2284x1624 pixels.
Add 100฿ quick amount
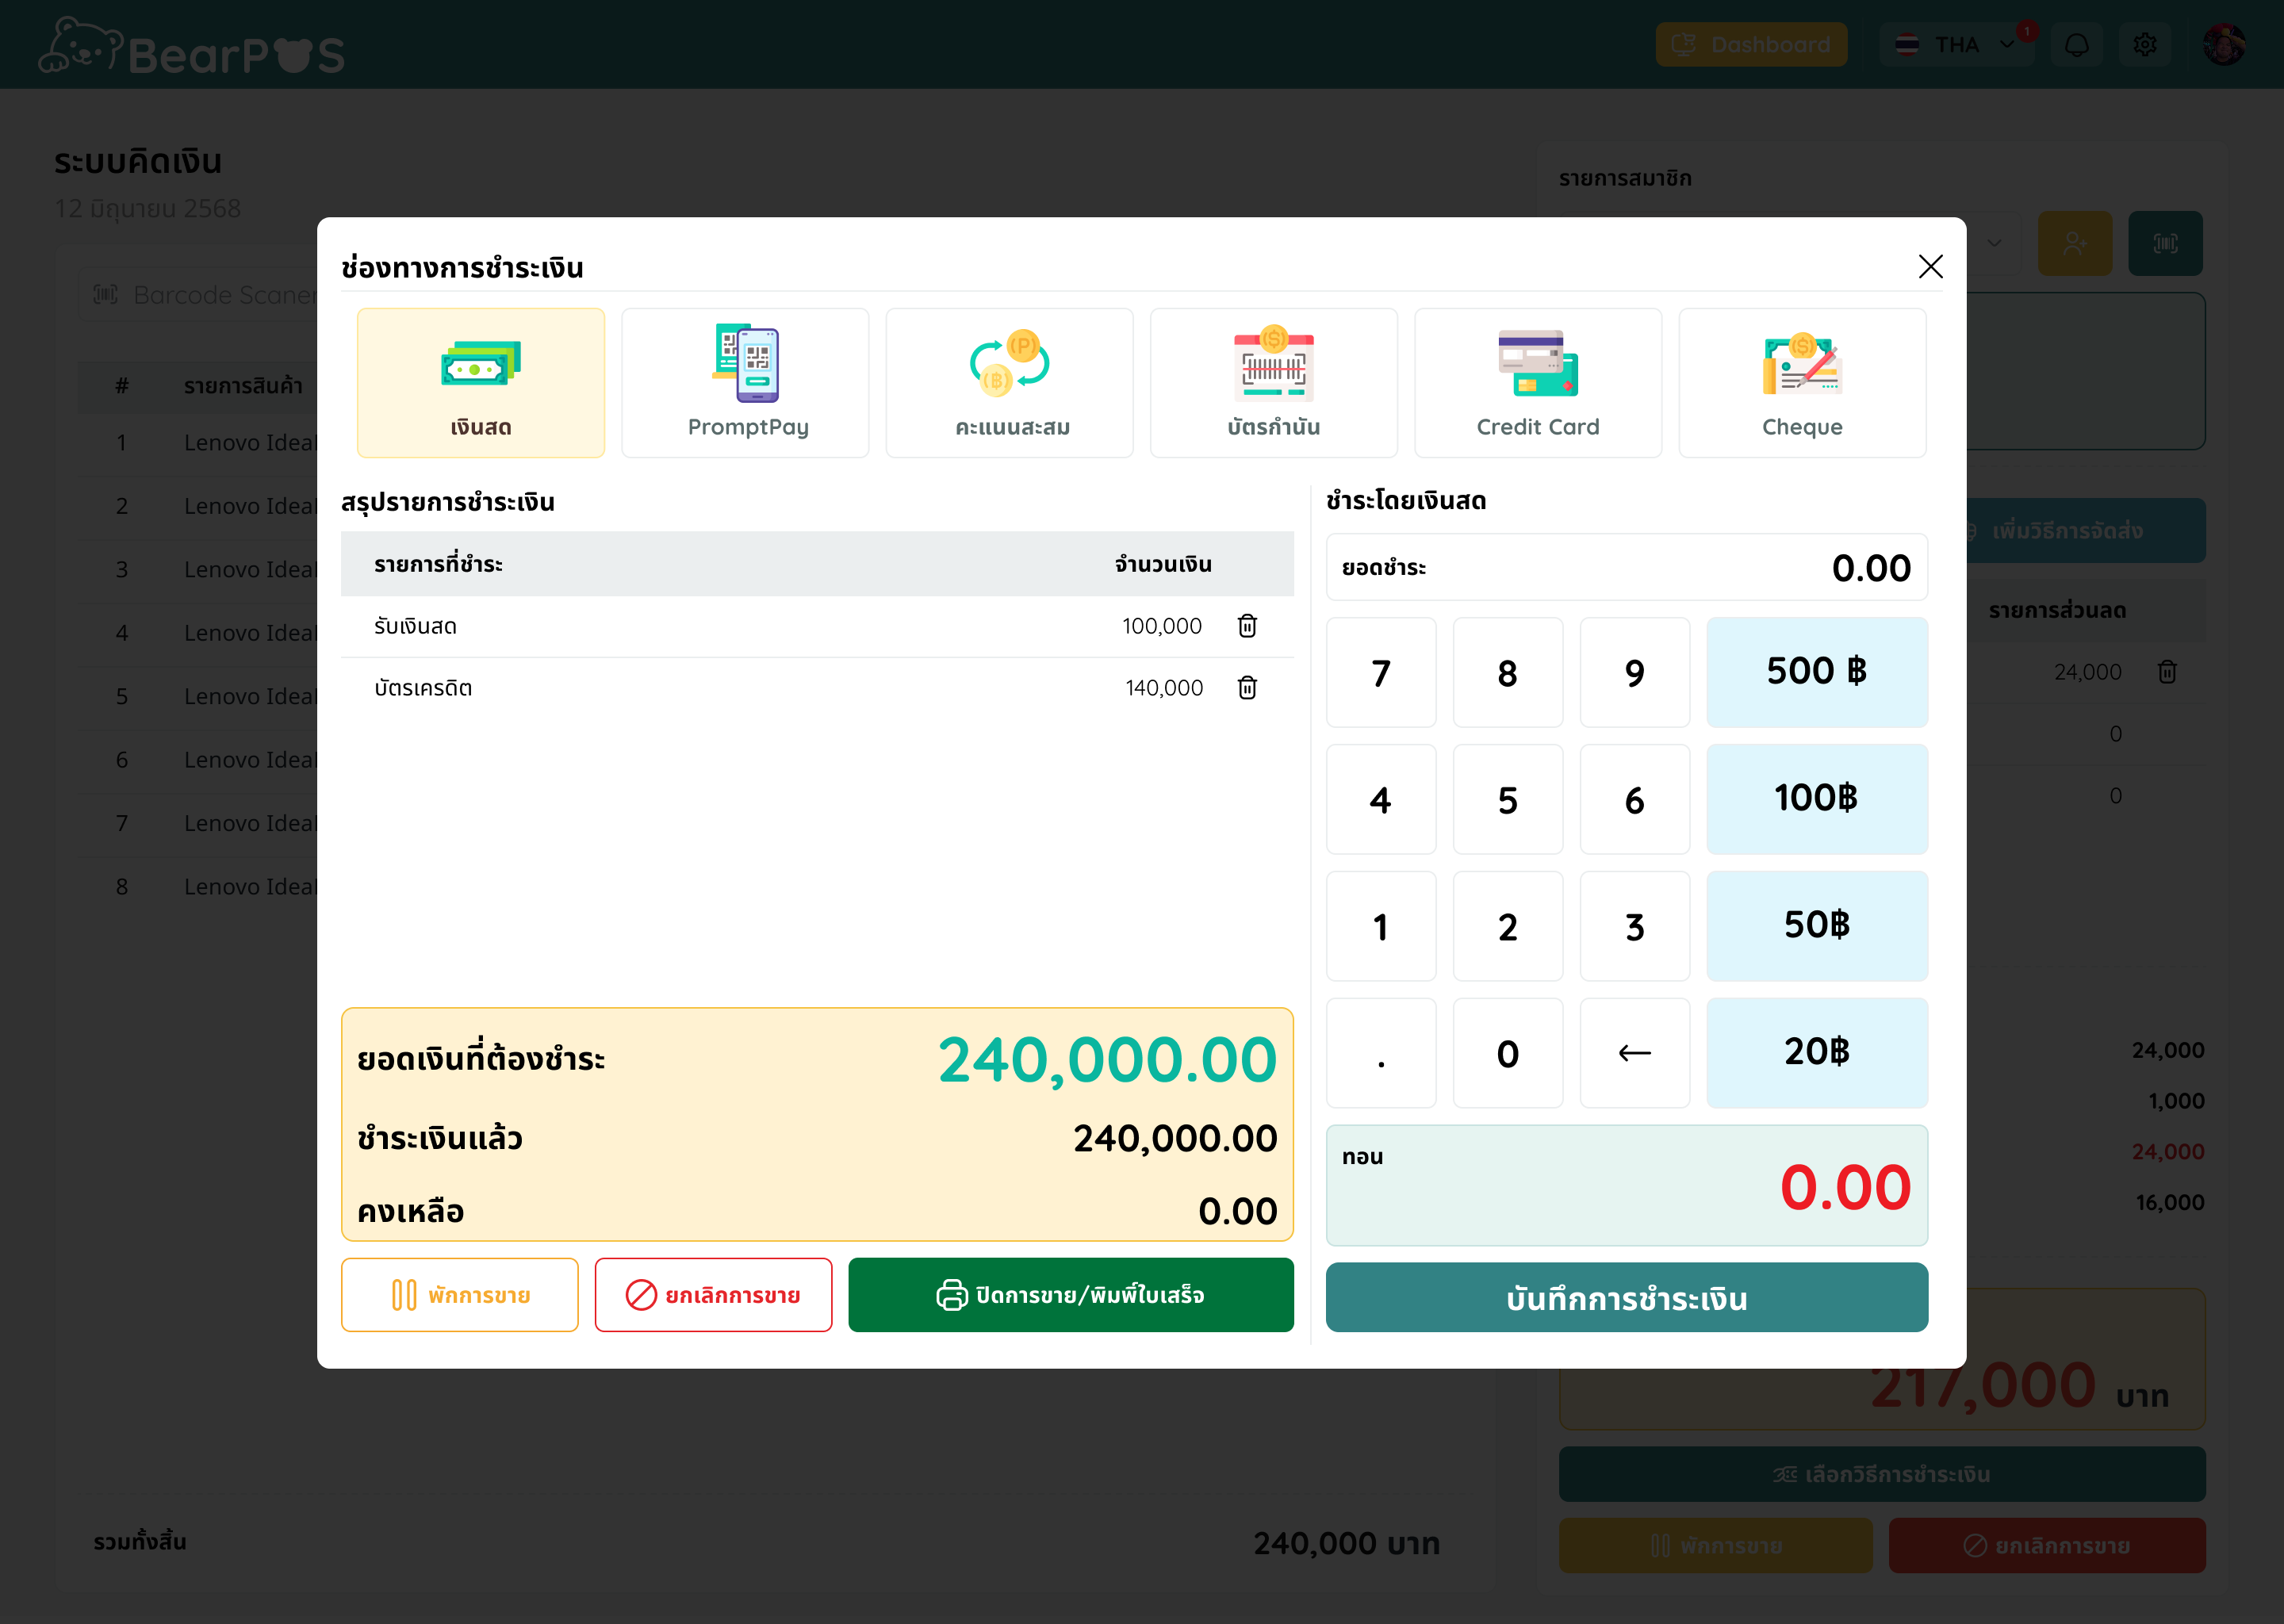click(1817, 799)
